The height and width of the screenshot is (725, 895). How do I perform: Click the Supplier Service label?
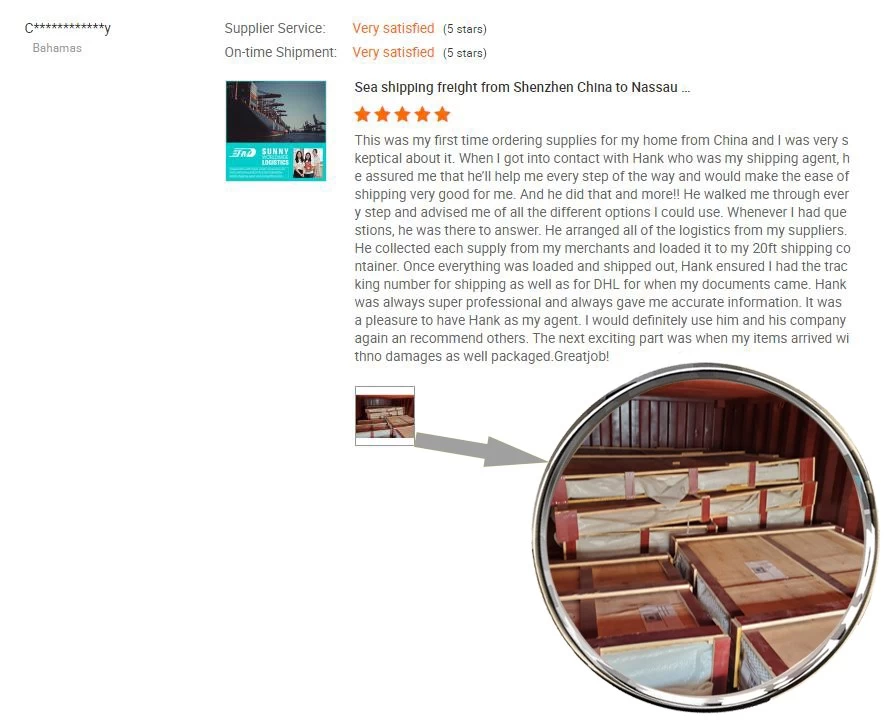pos(275,29)
